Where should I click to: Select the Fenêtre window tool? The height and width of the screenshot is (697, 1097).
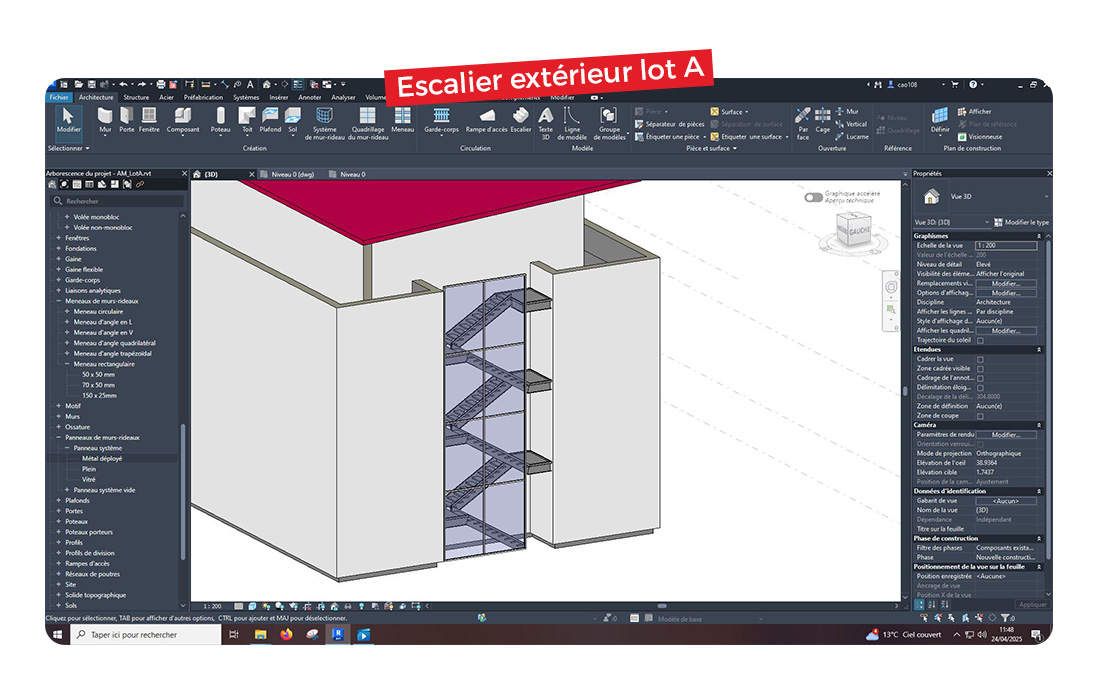(149, 120)
